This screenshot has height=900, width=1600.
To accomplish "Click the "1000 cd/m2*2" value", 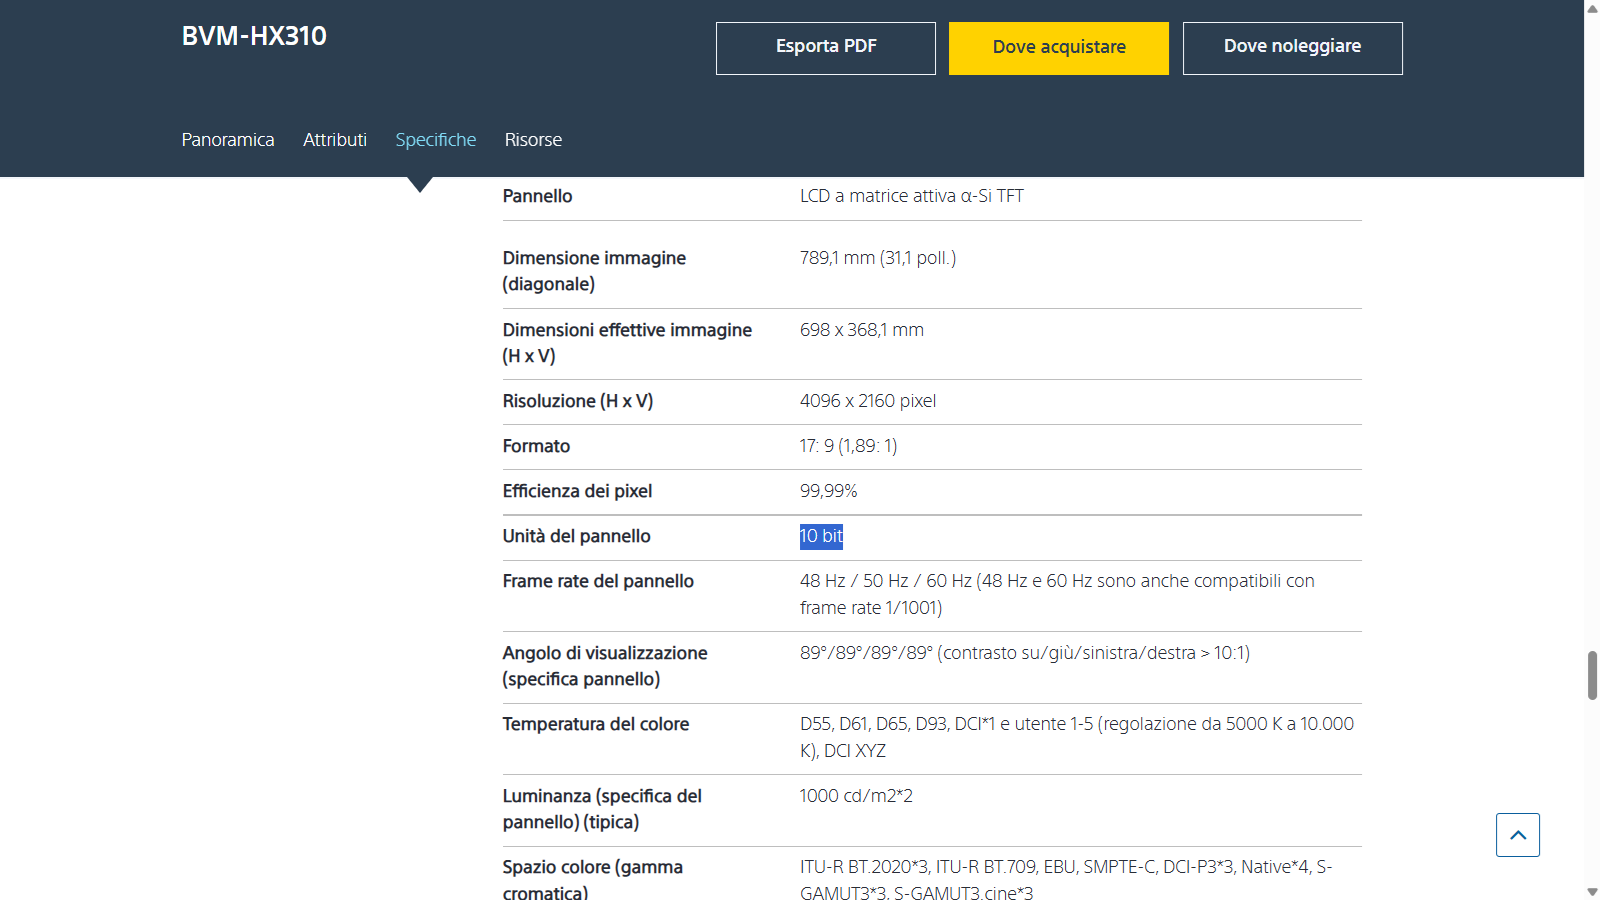I will coord(856,796).
